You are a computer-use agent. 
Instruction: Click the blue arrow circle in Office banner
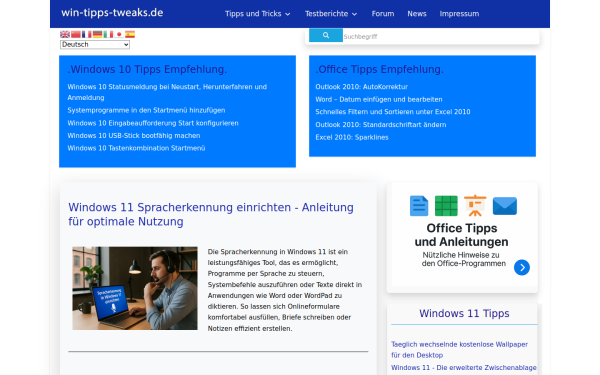[522, 267]
